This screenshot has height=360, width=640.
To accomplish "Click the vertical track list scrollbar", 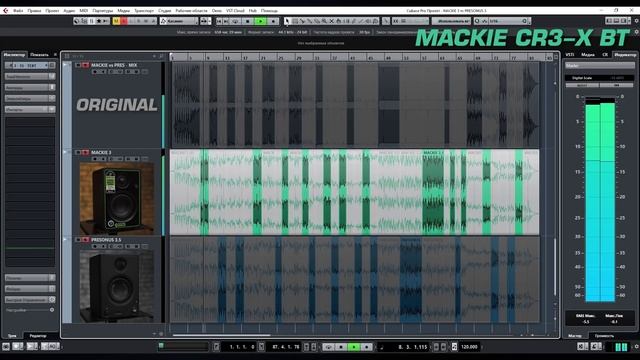I will tap(555, 267).
